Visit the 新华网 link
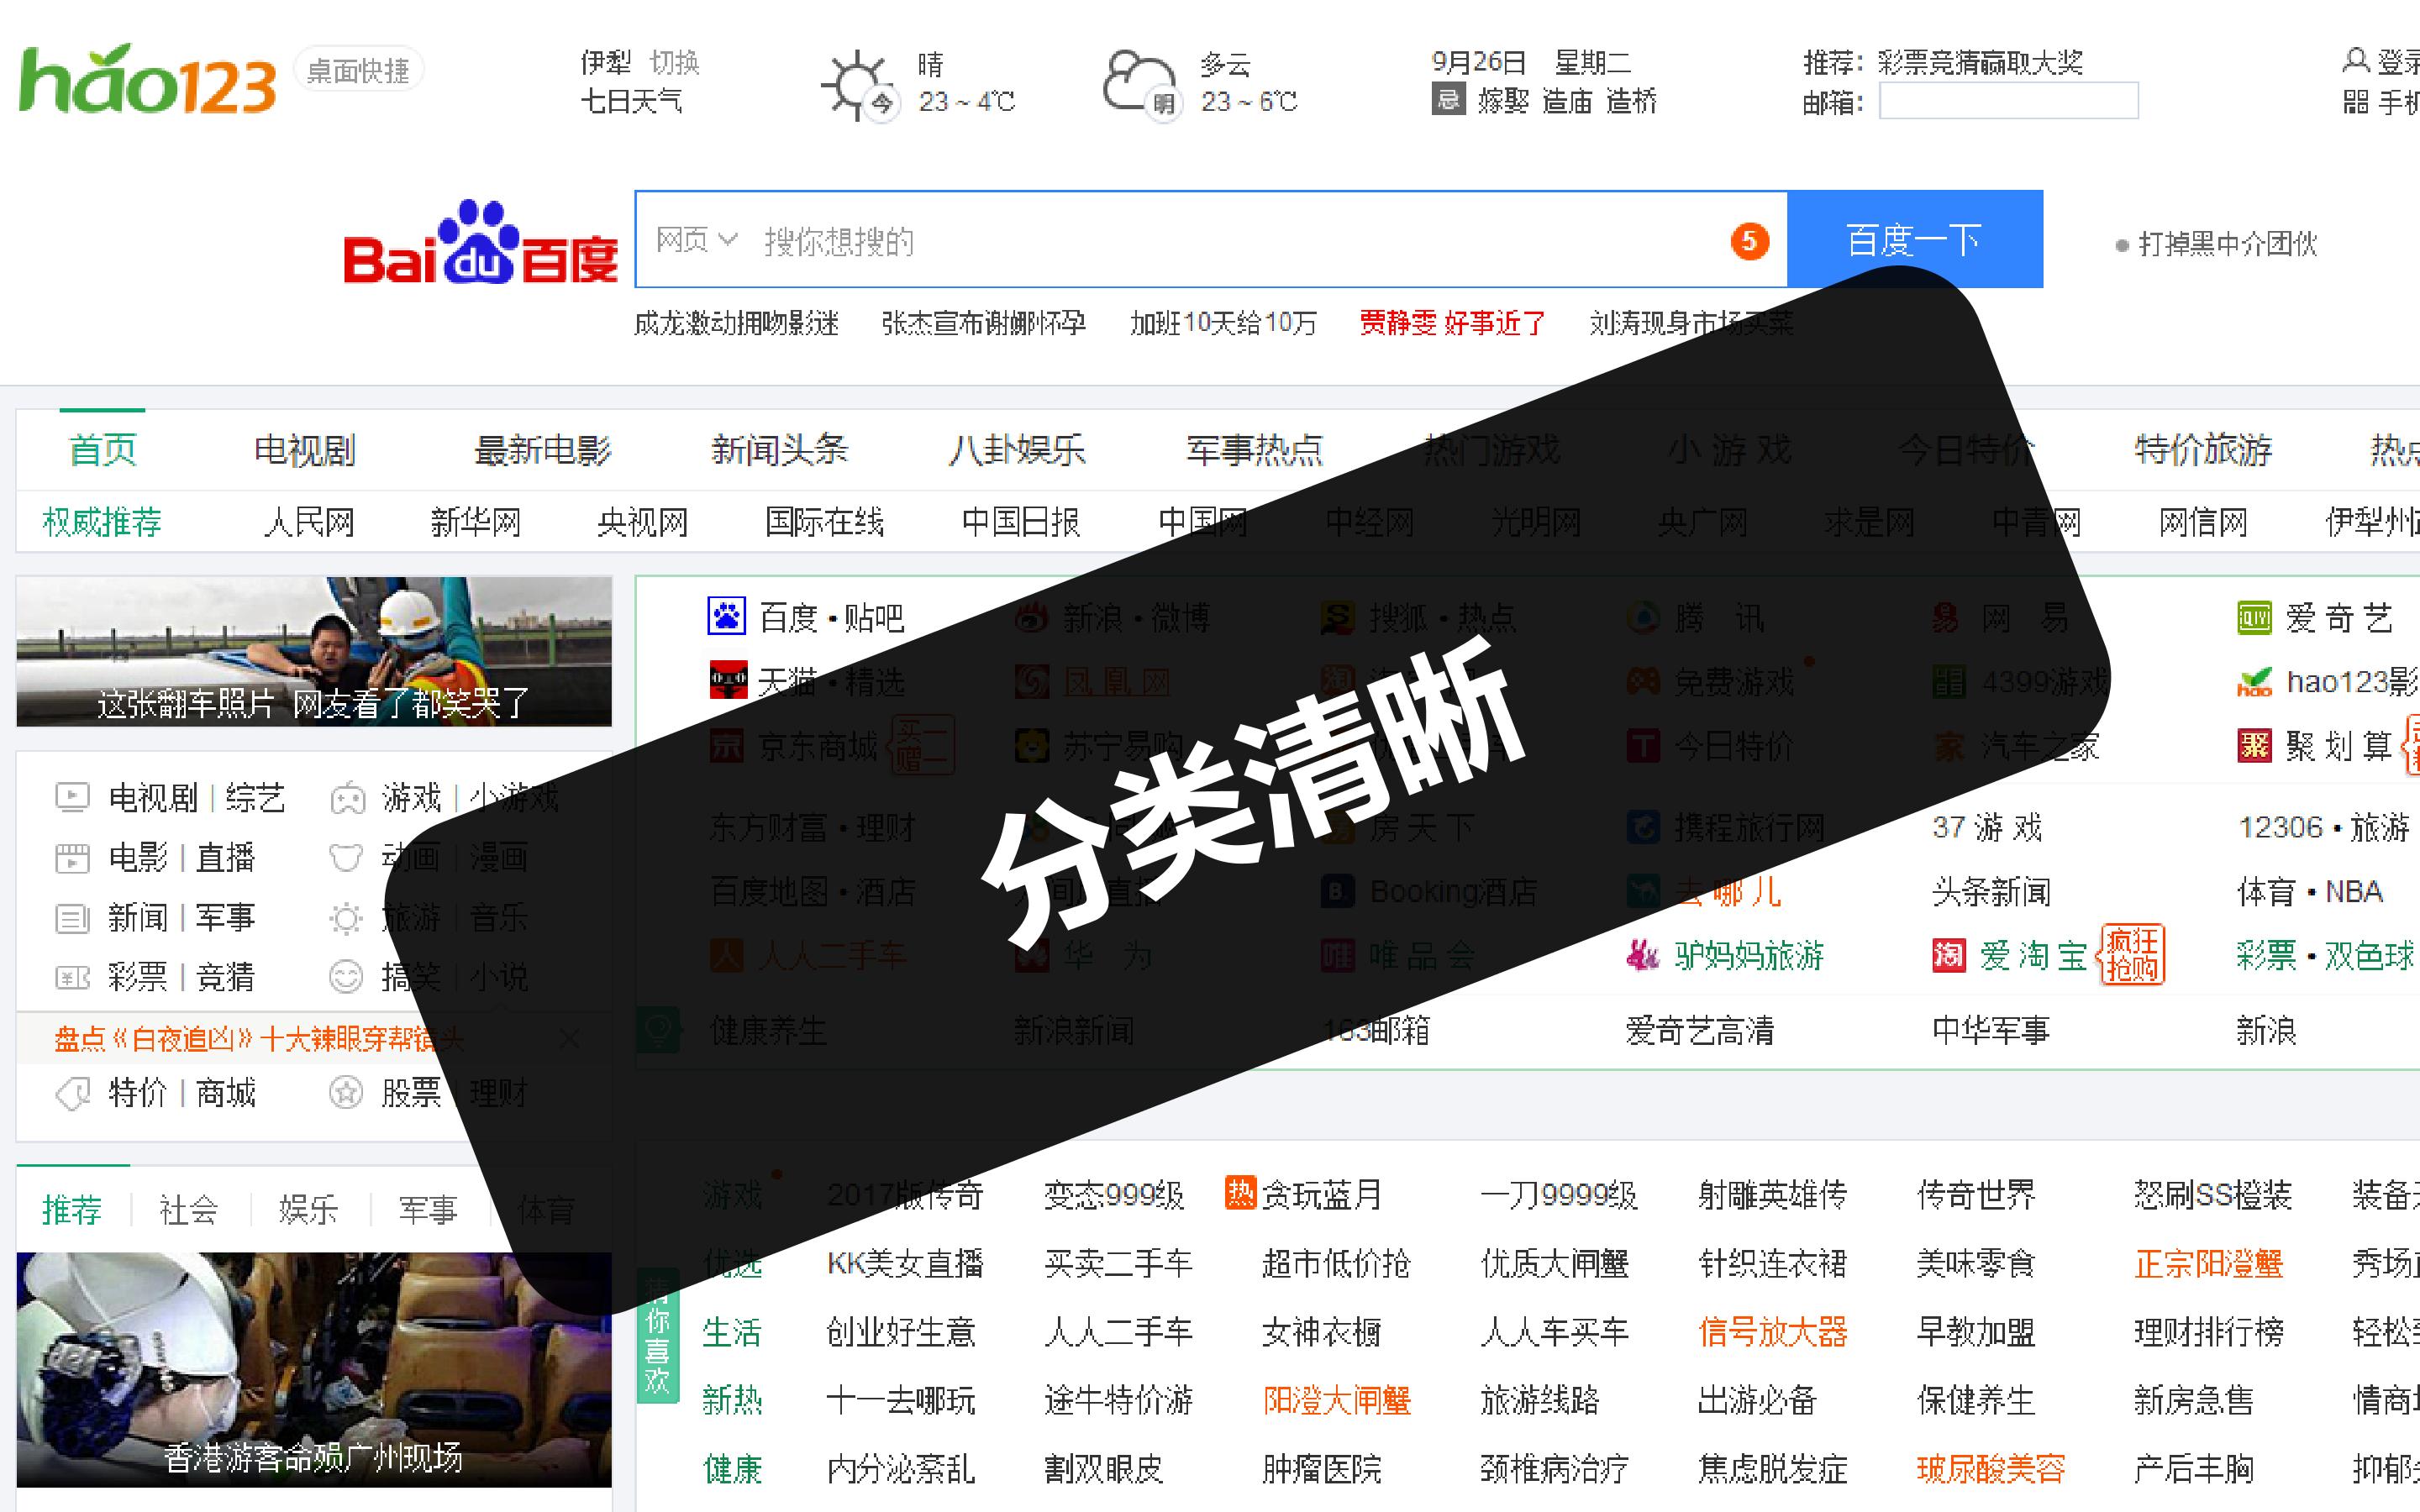 coord(476,522)
